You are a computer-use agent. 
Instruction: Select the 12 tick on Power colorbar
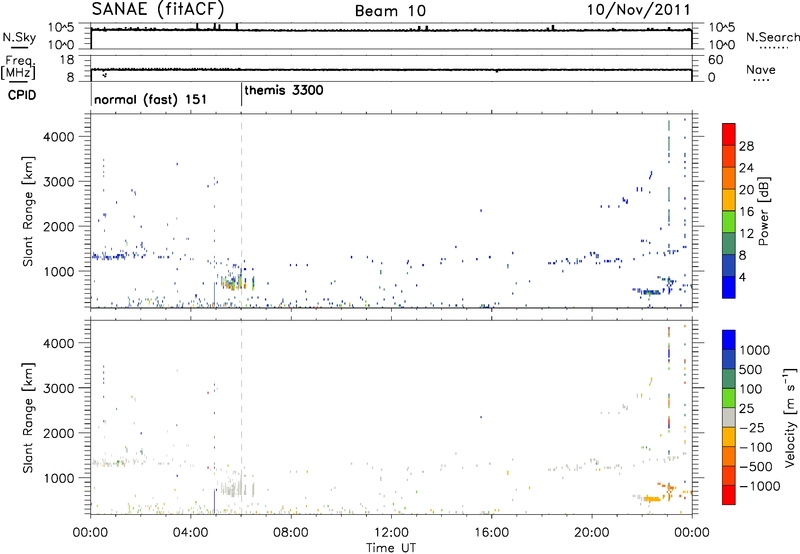click(x=746, y=234)
